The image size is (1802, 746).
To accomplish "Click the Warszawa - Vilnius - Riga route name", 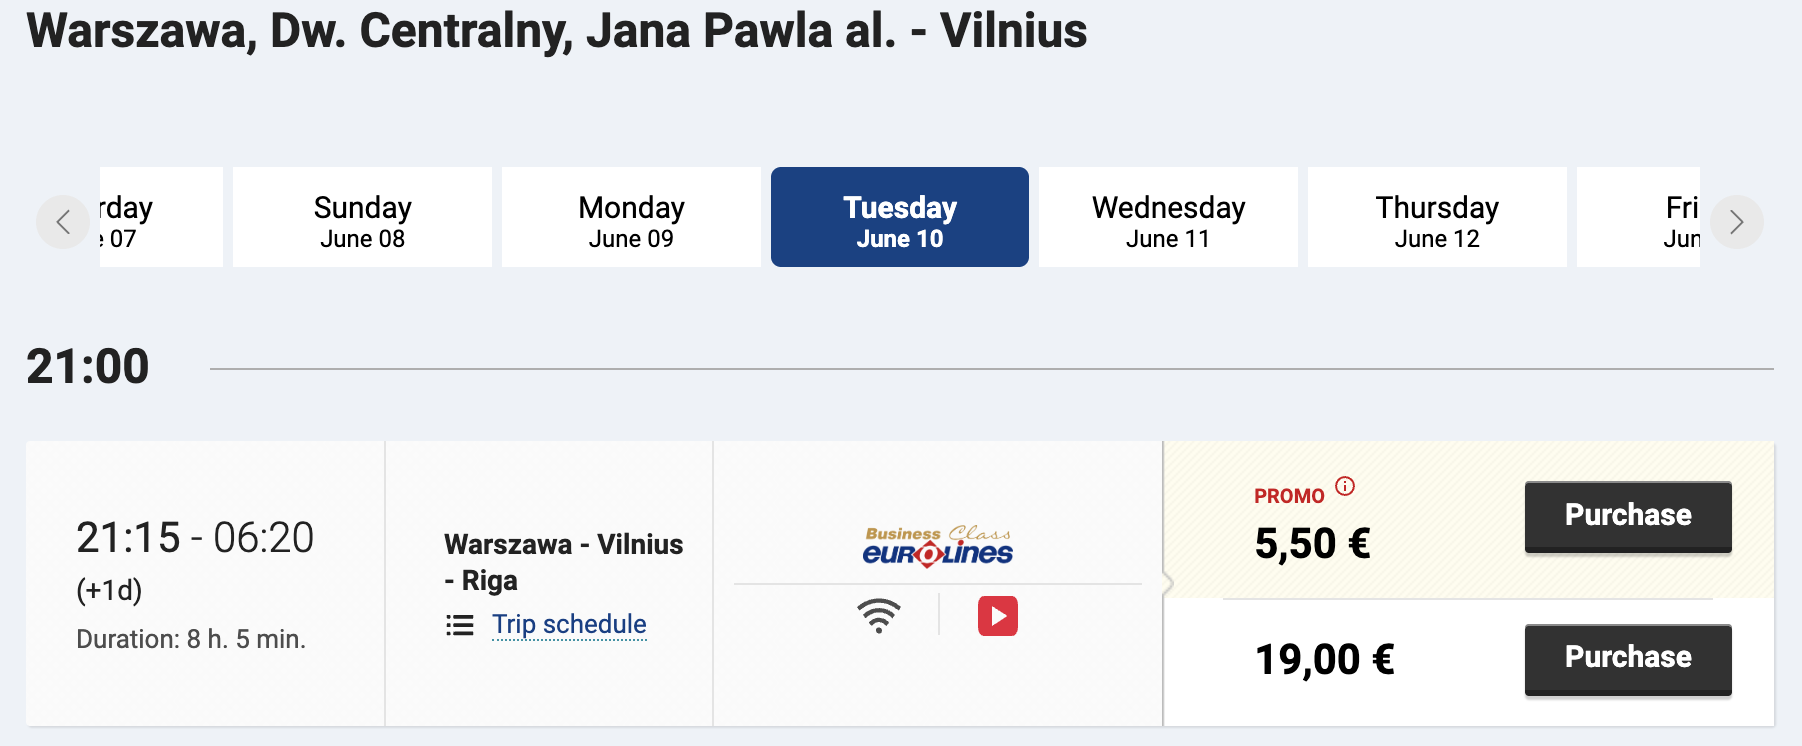I will [x=564, y=562].
